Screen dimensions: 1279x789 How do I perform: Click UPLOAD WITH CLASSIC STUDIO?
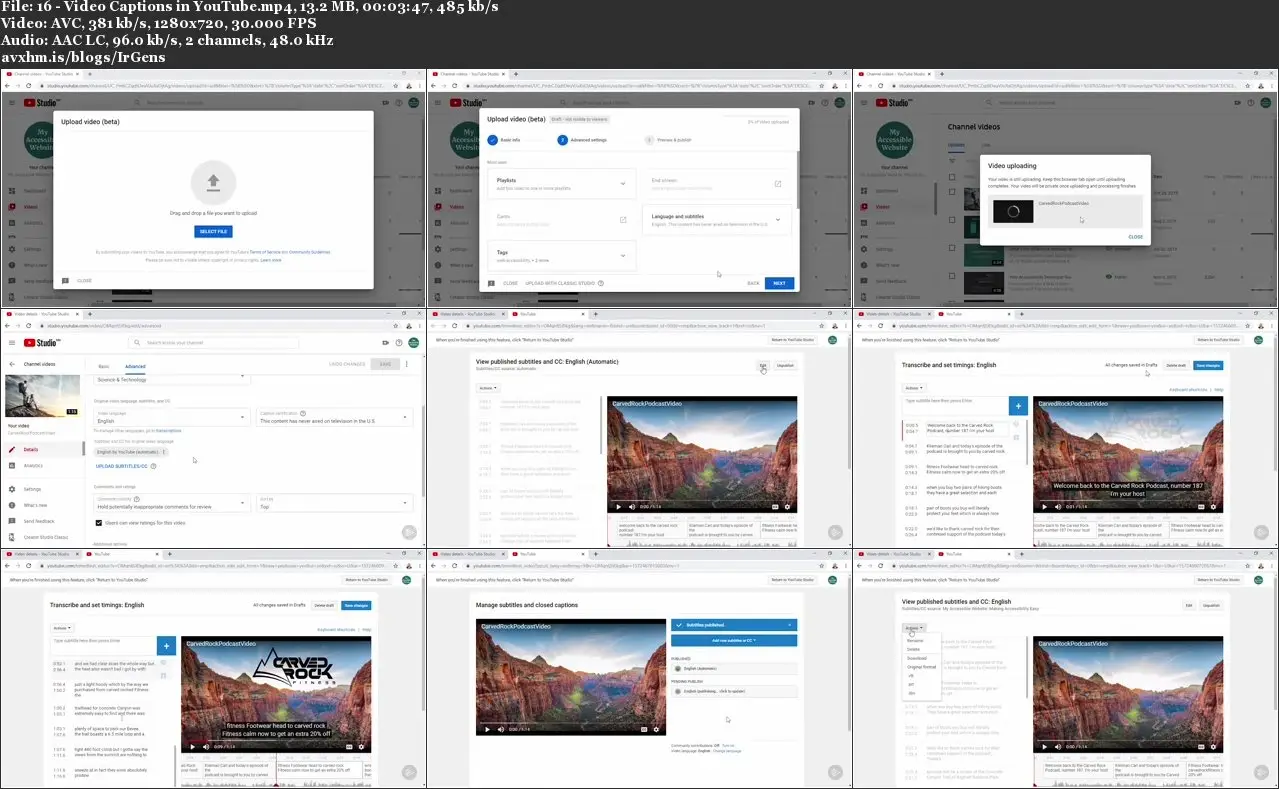tap(560, 283)
